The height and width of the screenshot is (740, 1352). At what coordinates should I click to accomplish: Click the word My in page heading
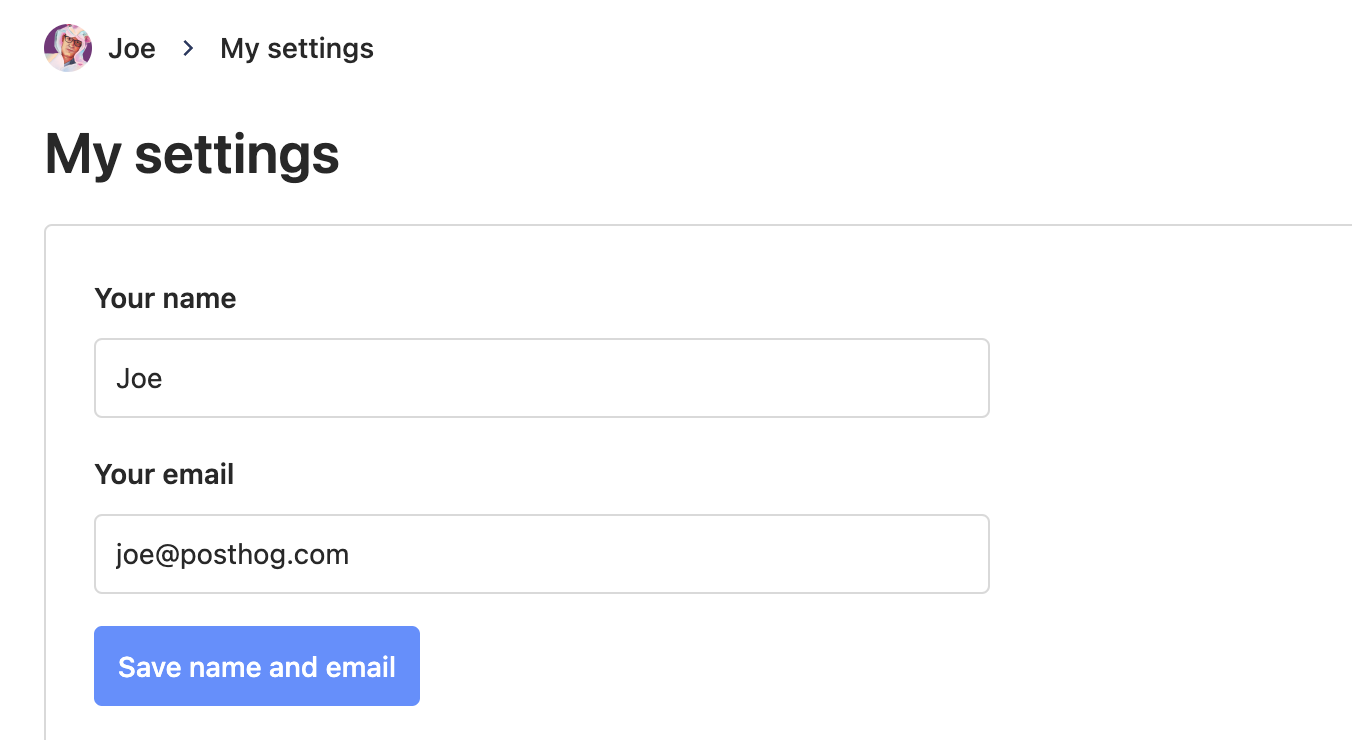(x=82, y=155)
